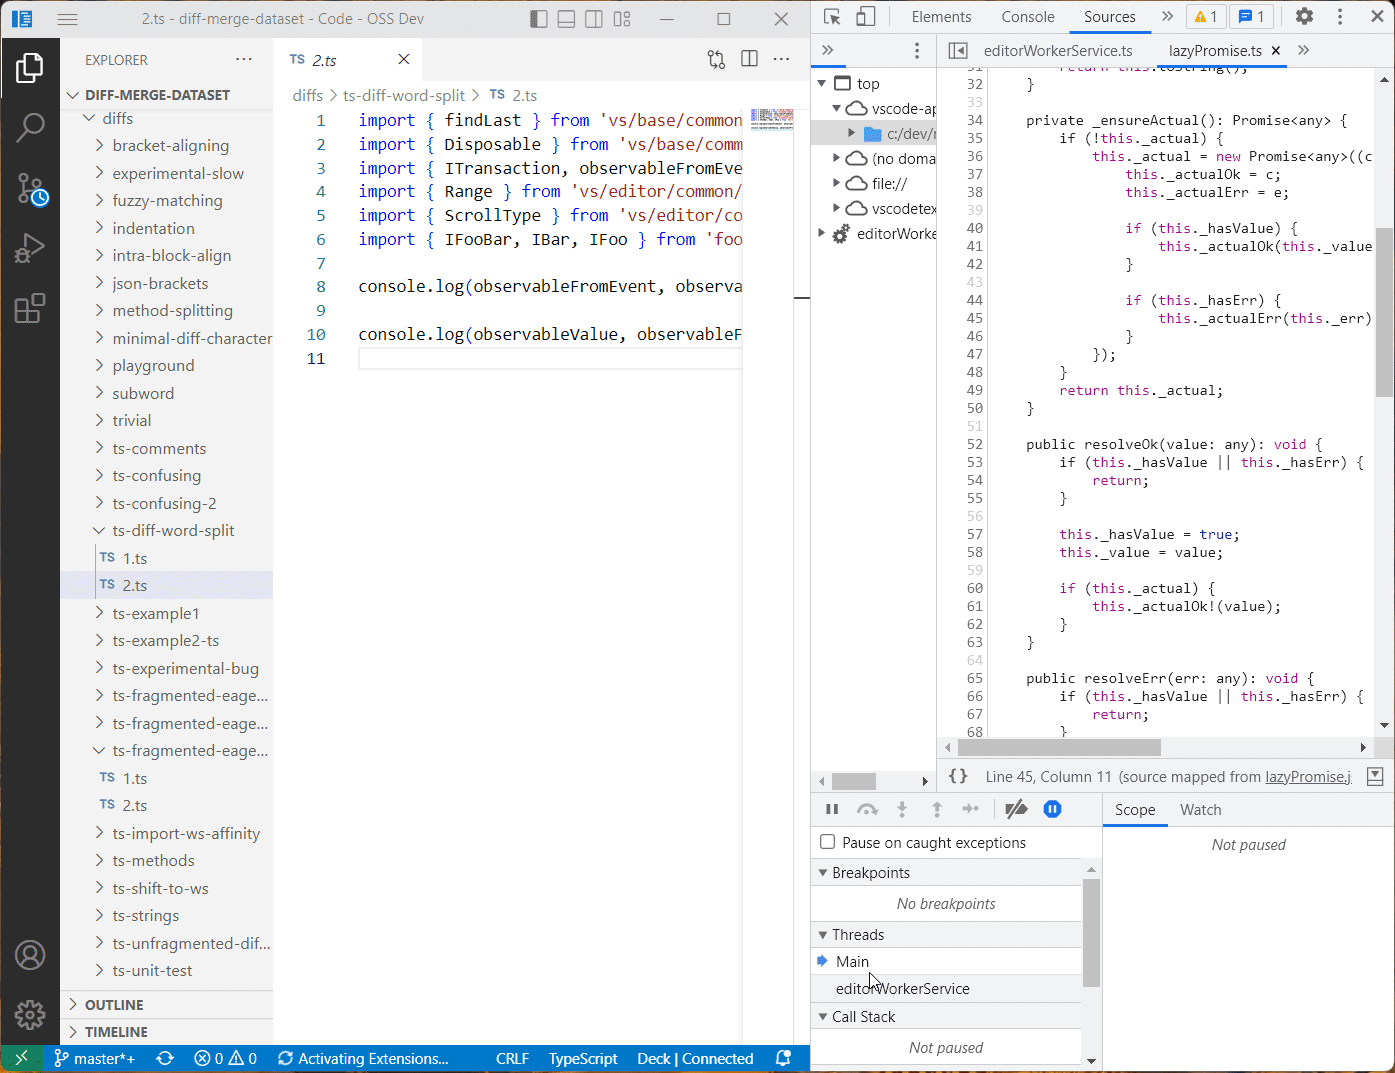Click the code minimap preview
1395x1073 pixels.
[772, 120]
